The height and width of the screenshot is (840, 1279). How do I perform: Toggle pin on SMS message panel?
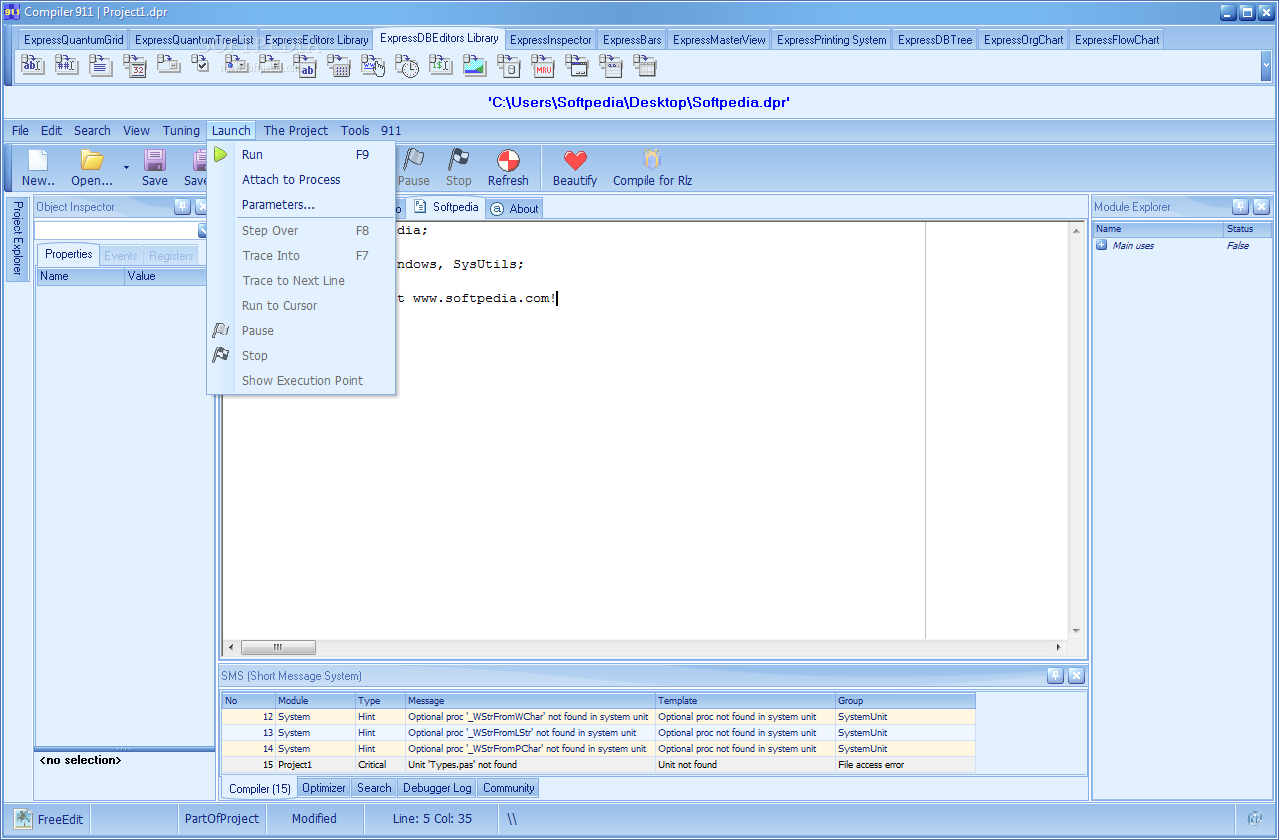point(1055,675)
